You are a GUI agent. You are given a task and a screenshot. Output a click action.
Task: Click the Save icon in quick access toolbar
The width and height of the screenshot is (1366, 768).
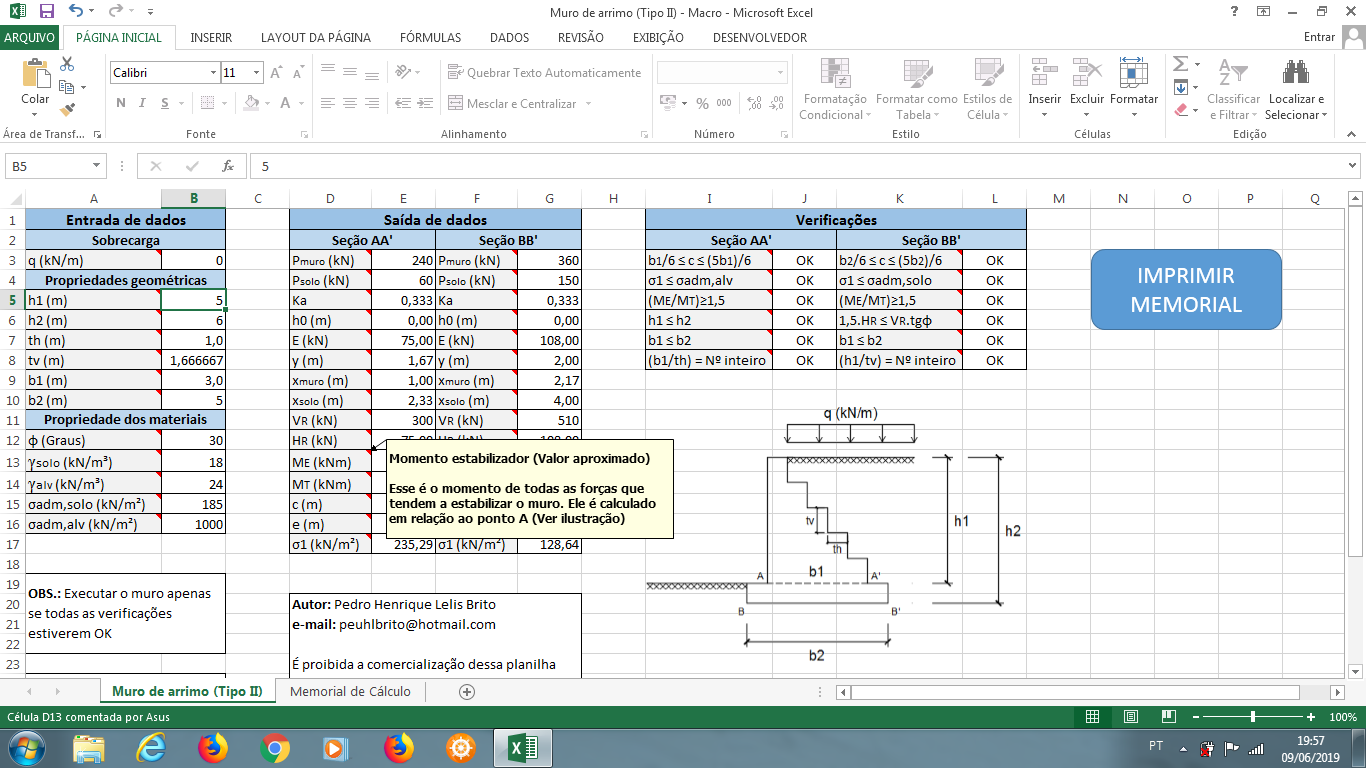coord(47,12)
